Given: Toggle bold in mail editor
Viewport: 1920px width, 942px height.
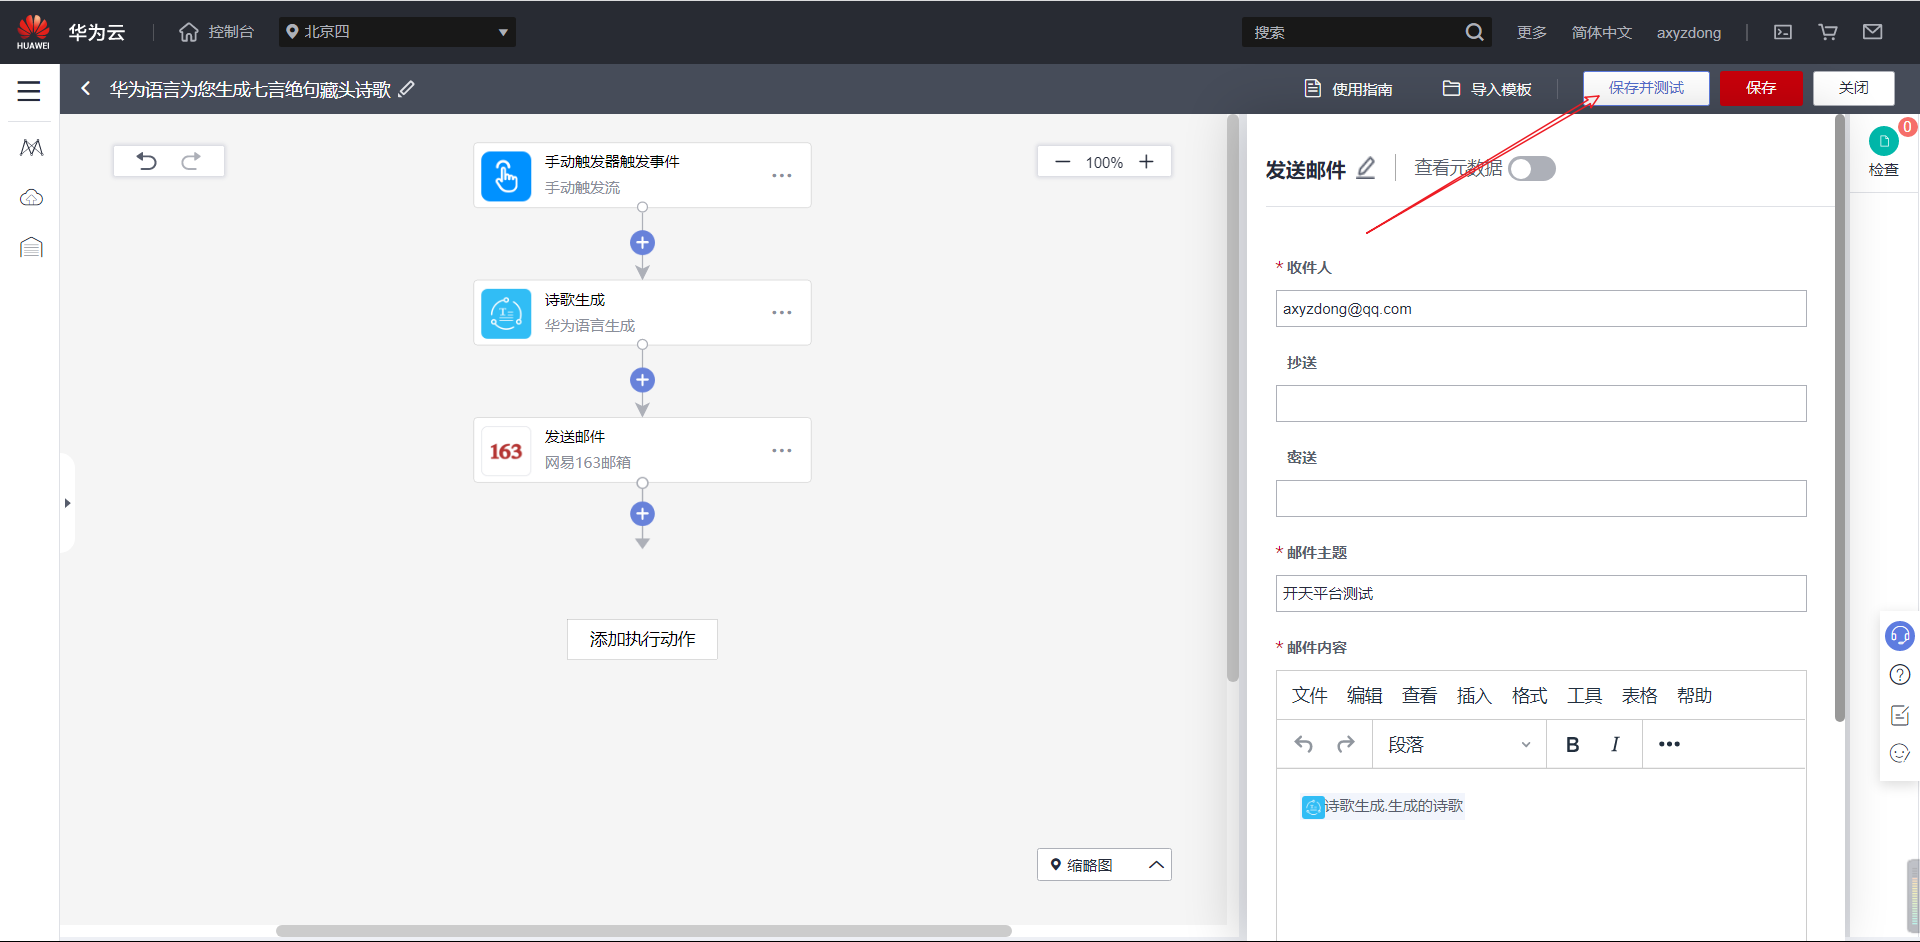Looking at the screenshot, I should coord(1572,744).
